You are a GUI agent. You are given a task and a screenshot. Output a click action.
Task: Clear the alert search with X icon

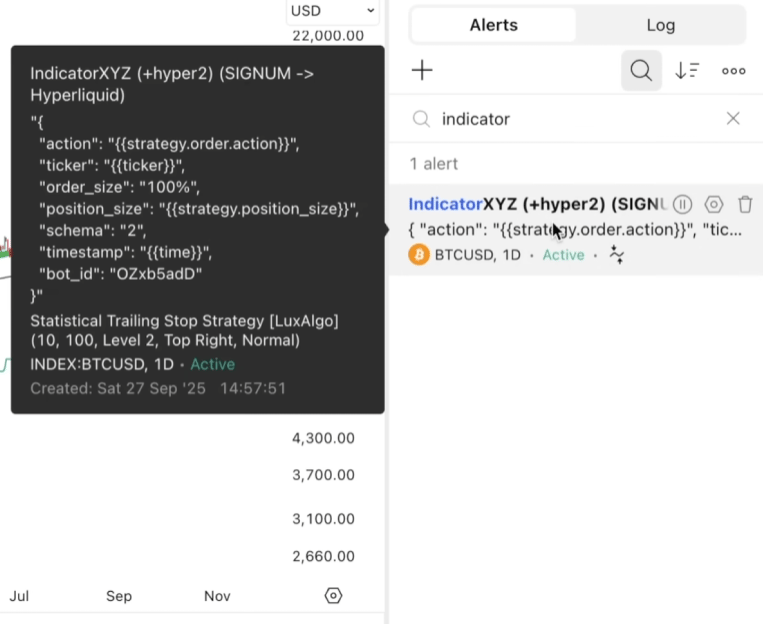(733, 118)
